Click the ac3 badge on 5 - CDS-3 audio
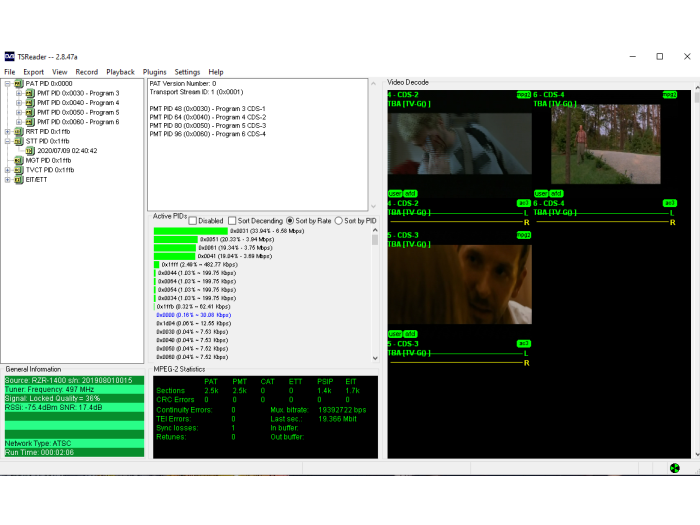This screenshot has width=700, height=525. [x=524, y=344]
